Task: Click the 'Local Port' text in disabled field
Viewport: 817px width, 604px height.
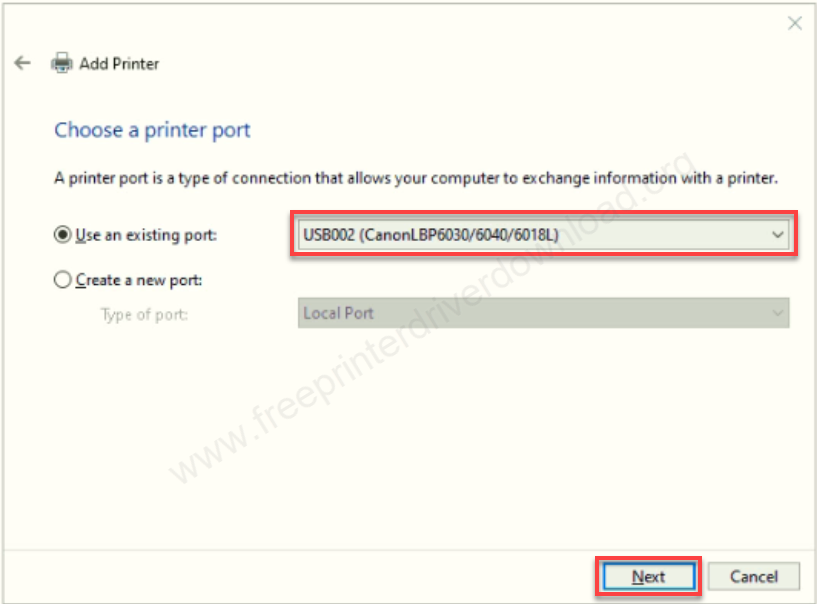Action: pyautogui.click(x=338, y=313)
